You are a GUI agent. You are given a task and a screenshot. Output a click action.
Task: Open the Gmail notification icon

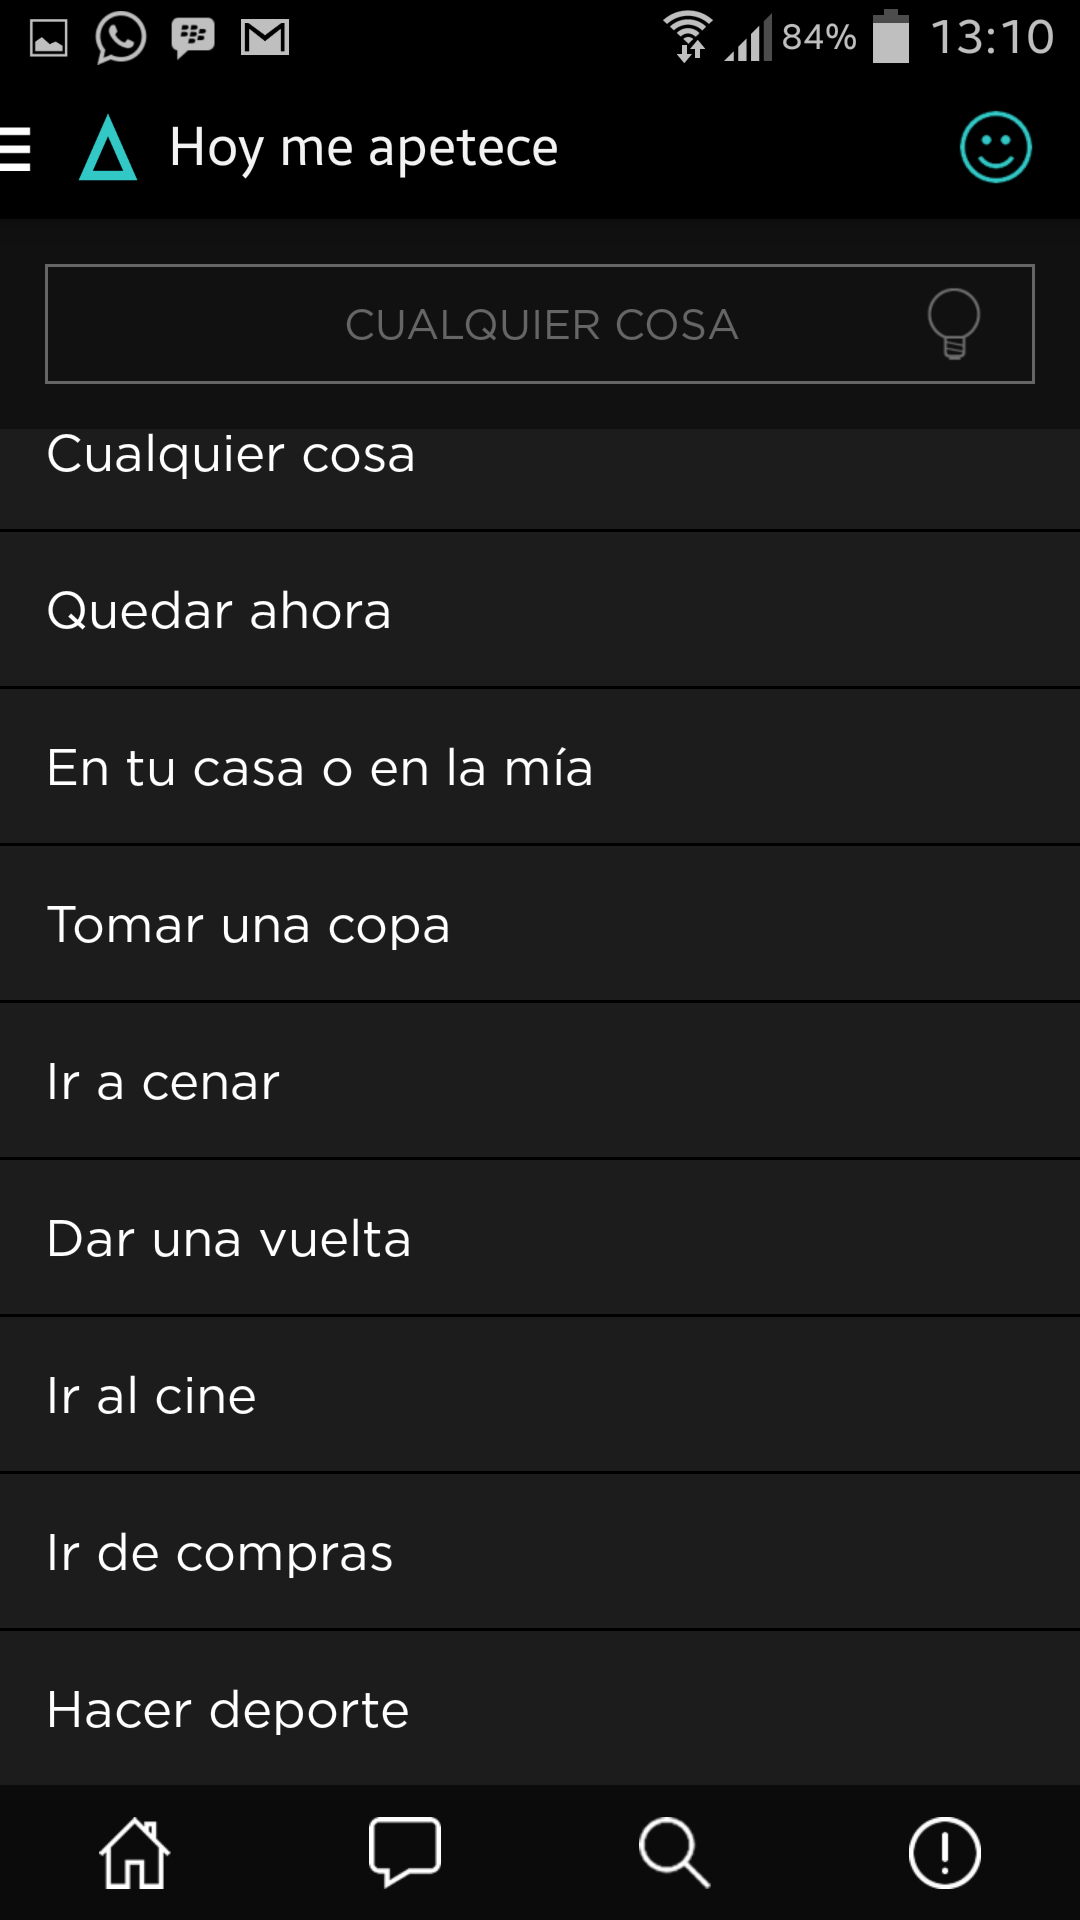pyautogui.click(x=265, y=38)
